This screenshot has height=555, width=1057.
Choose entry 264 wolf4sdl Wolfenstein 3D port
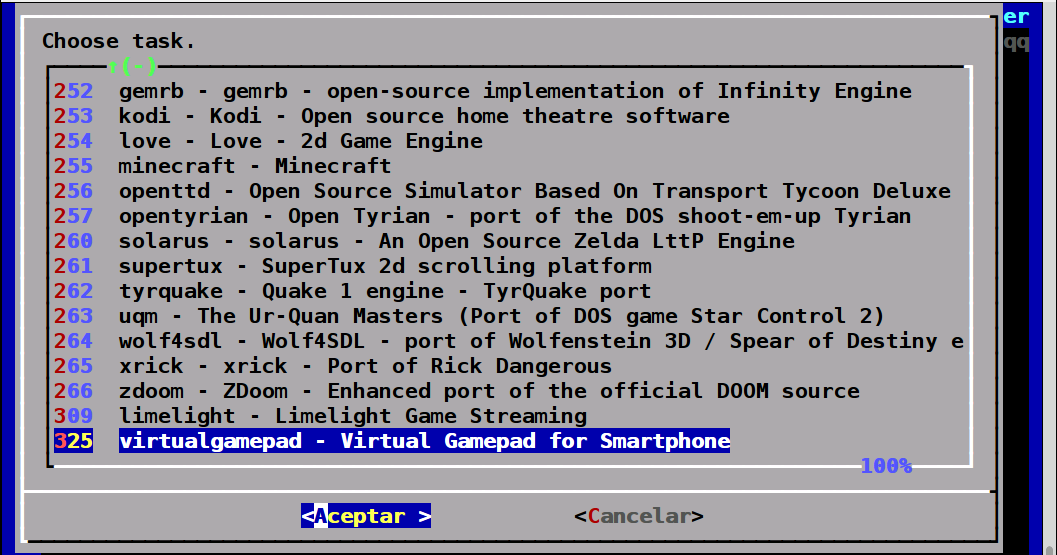[x=509, y=341]
